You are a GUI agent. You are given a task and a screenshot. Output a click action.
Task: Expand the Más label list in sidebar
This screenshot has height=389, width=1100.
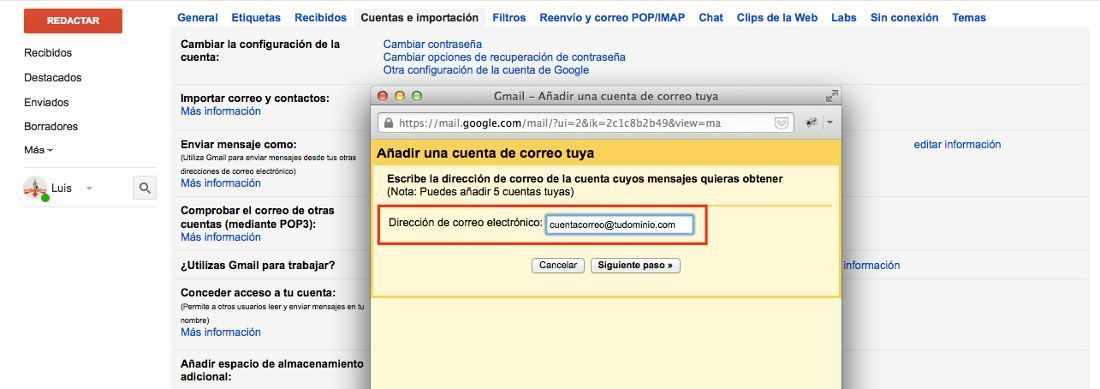pyautogui.click(x=39, y=150)
